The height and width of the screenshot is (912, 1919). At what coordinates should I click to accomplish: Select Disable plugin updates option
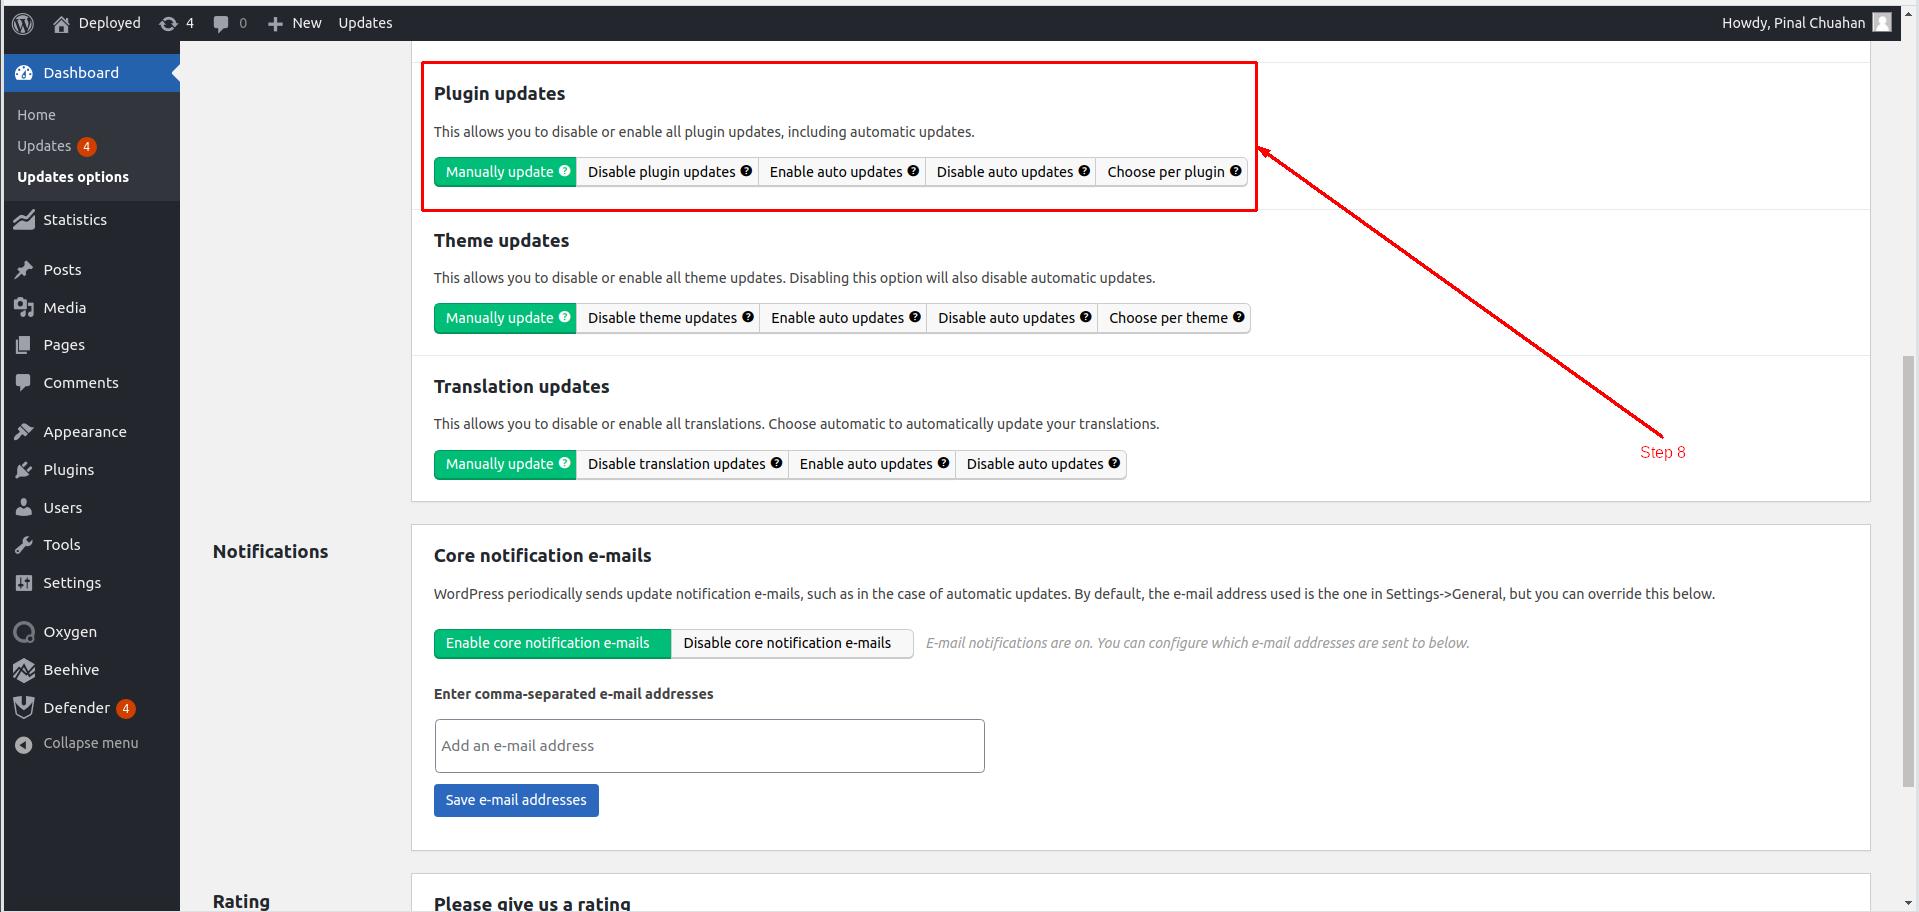[x=667, y=172]
